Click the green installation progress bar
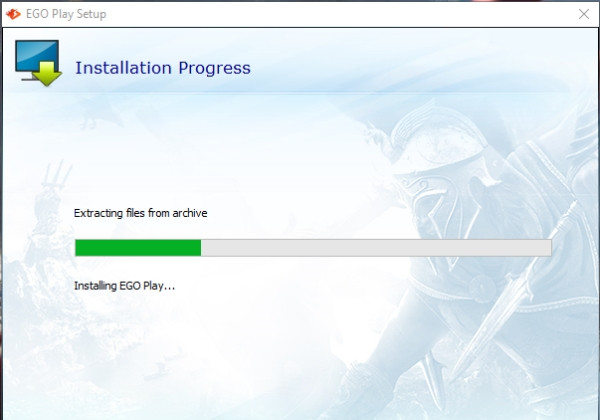Image resolution: width=600 pixels, height=420 pixels. tap(313, 247)
